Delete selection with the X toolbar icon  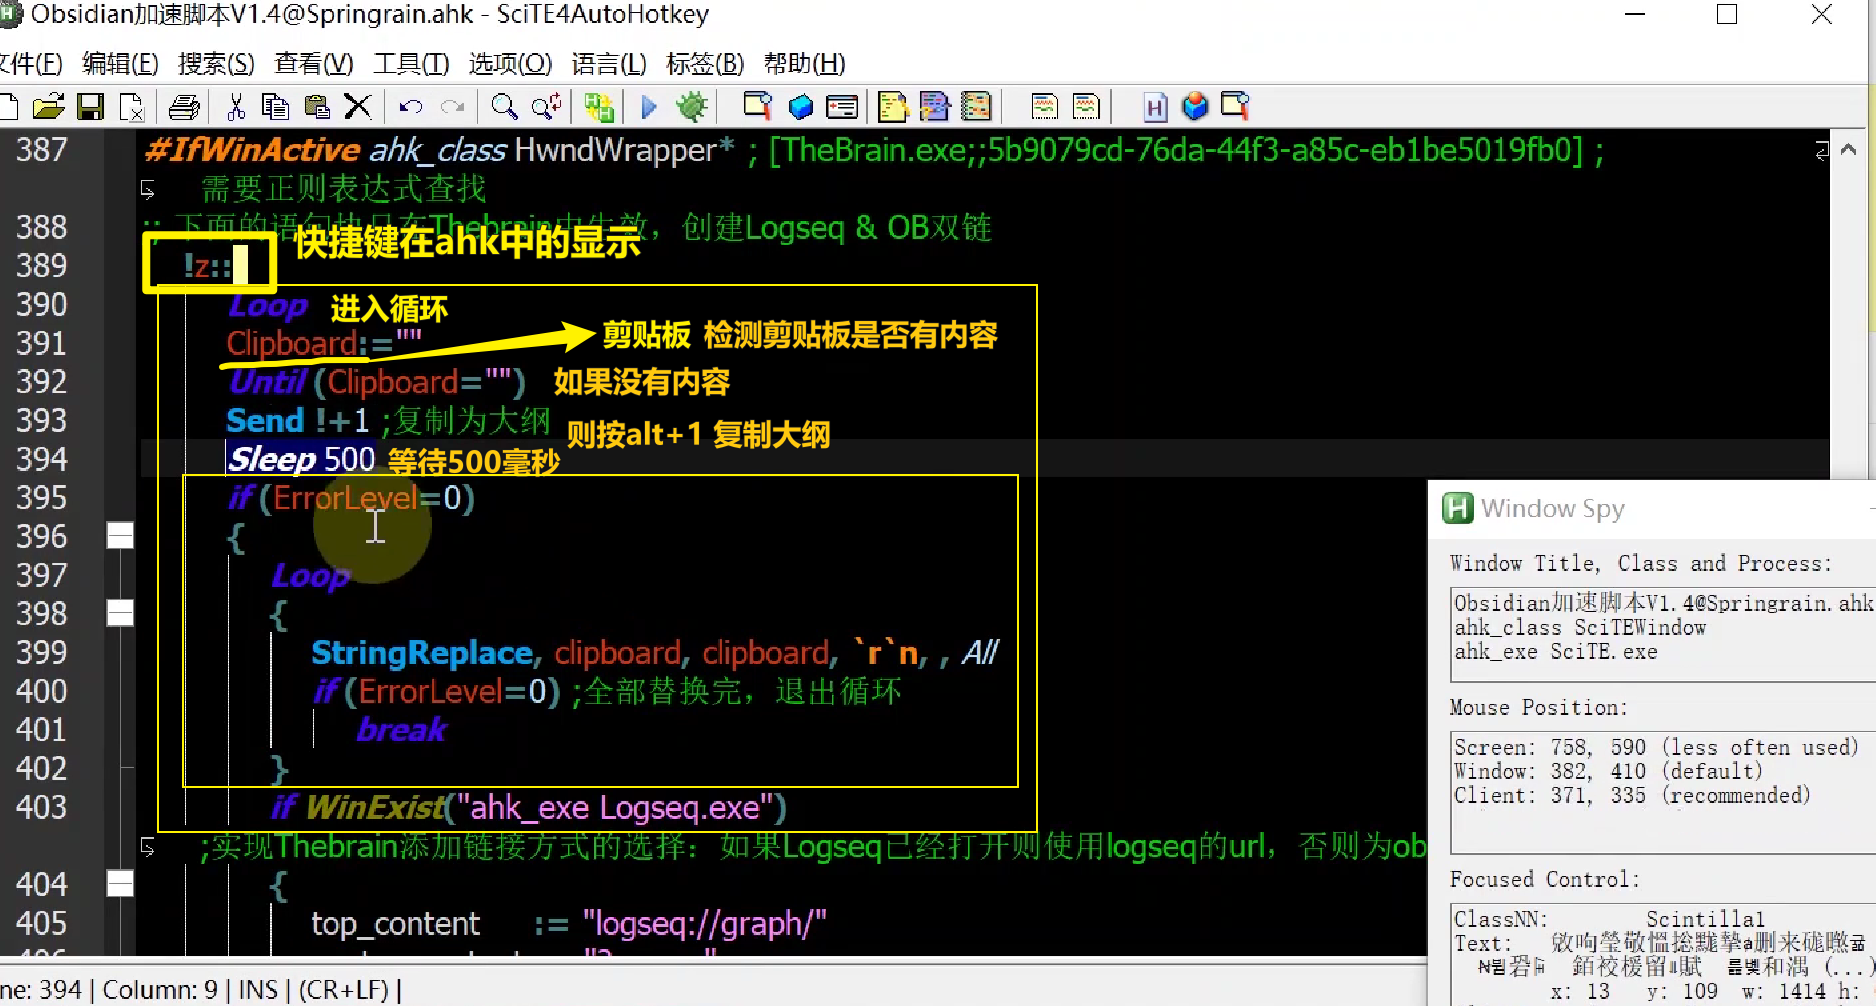(x=358, y=106)
